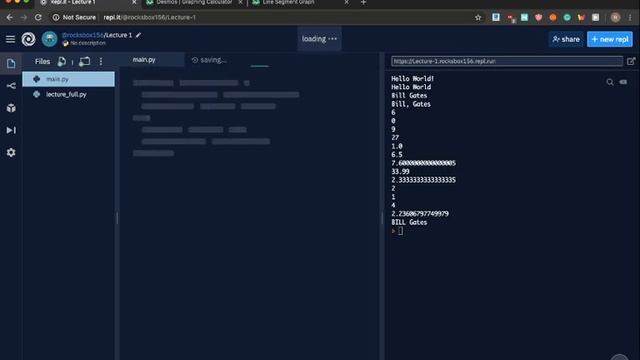
Task: Clear the console output
Action: (x=623, y=82)
